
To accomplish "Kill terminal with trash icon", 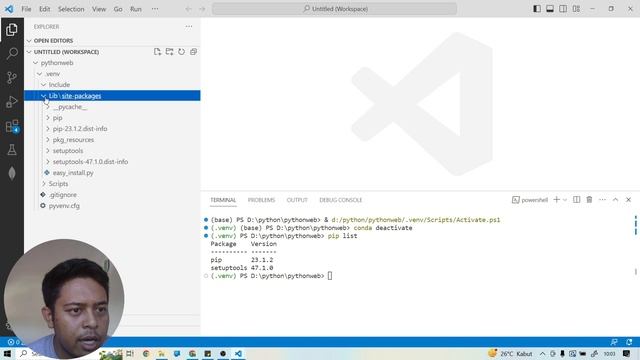I will coord(589,200).
